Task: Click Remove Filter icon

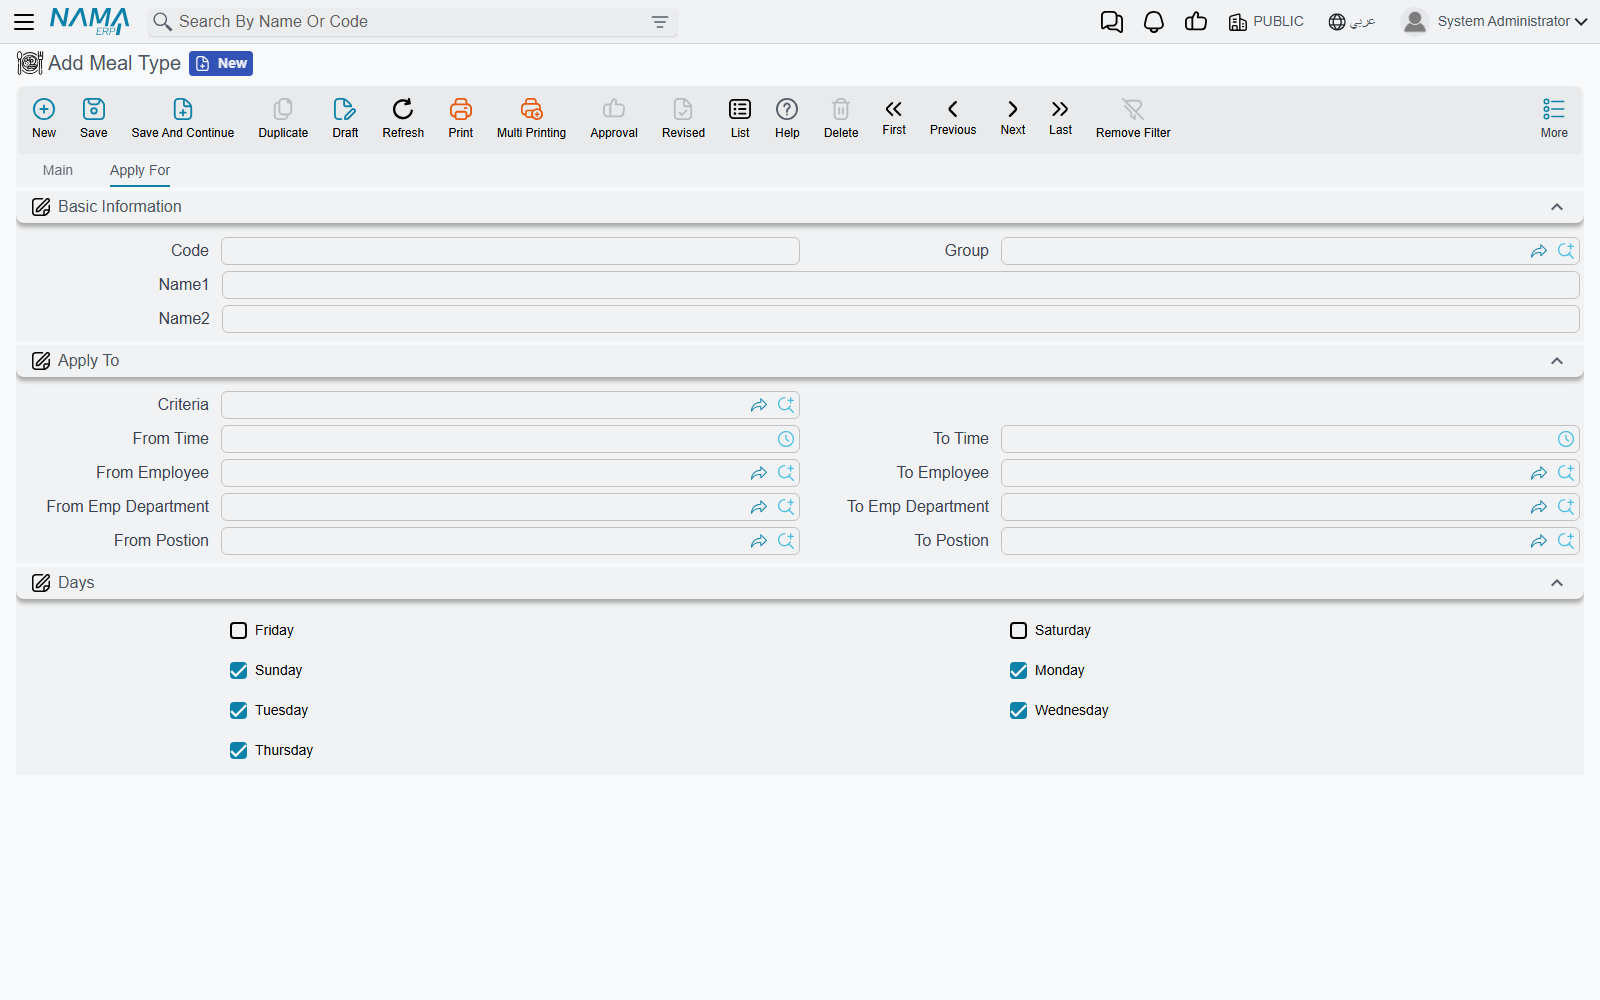Action: pos(1133,118)
